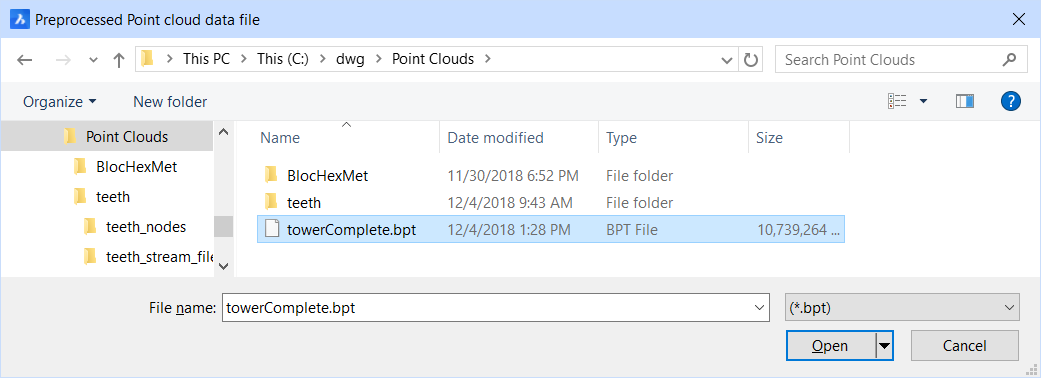Click the change view layout icon
The height and width of the screenshot is (378, 1041).
click(897, 101)
